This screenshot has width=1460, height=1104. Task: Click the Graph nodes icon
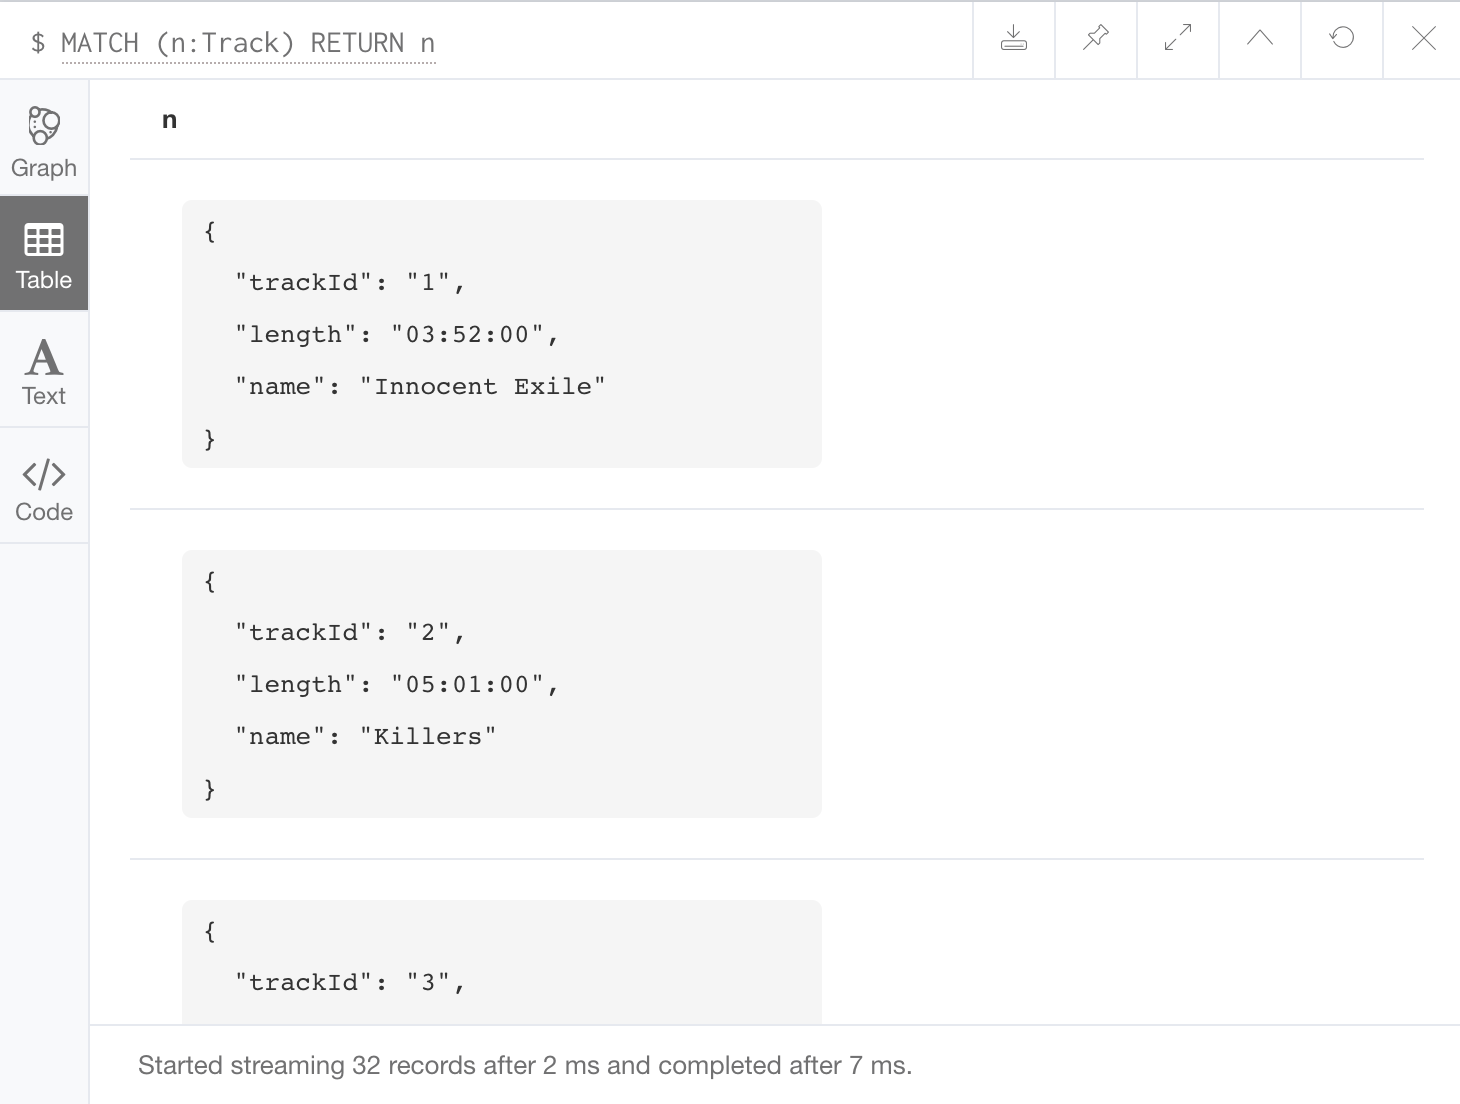[x=44, y=126]
